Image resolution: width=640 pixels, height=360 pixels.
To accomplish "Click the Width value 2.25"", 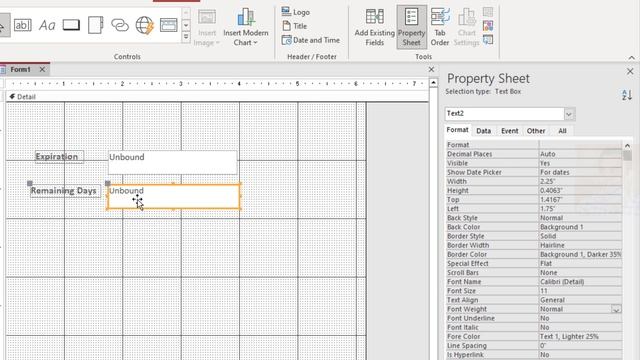I will (580, 181).
